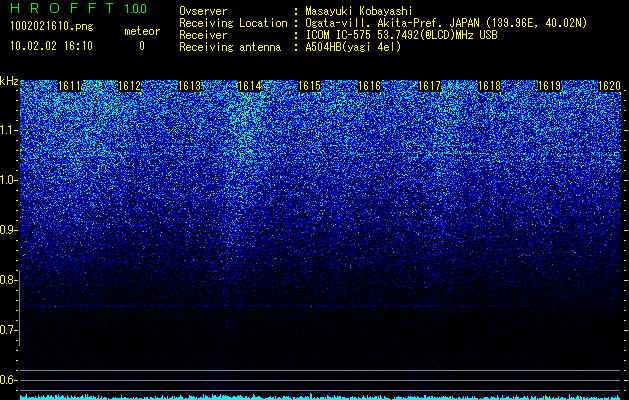629x400 pixels.
Task: Click the version number 1.0.0
Action: [135, 8]
